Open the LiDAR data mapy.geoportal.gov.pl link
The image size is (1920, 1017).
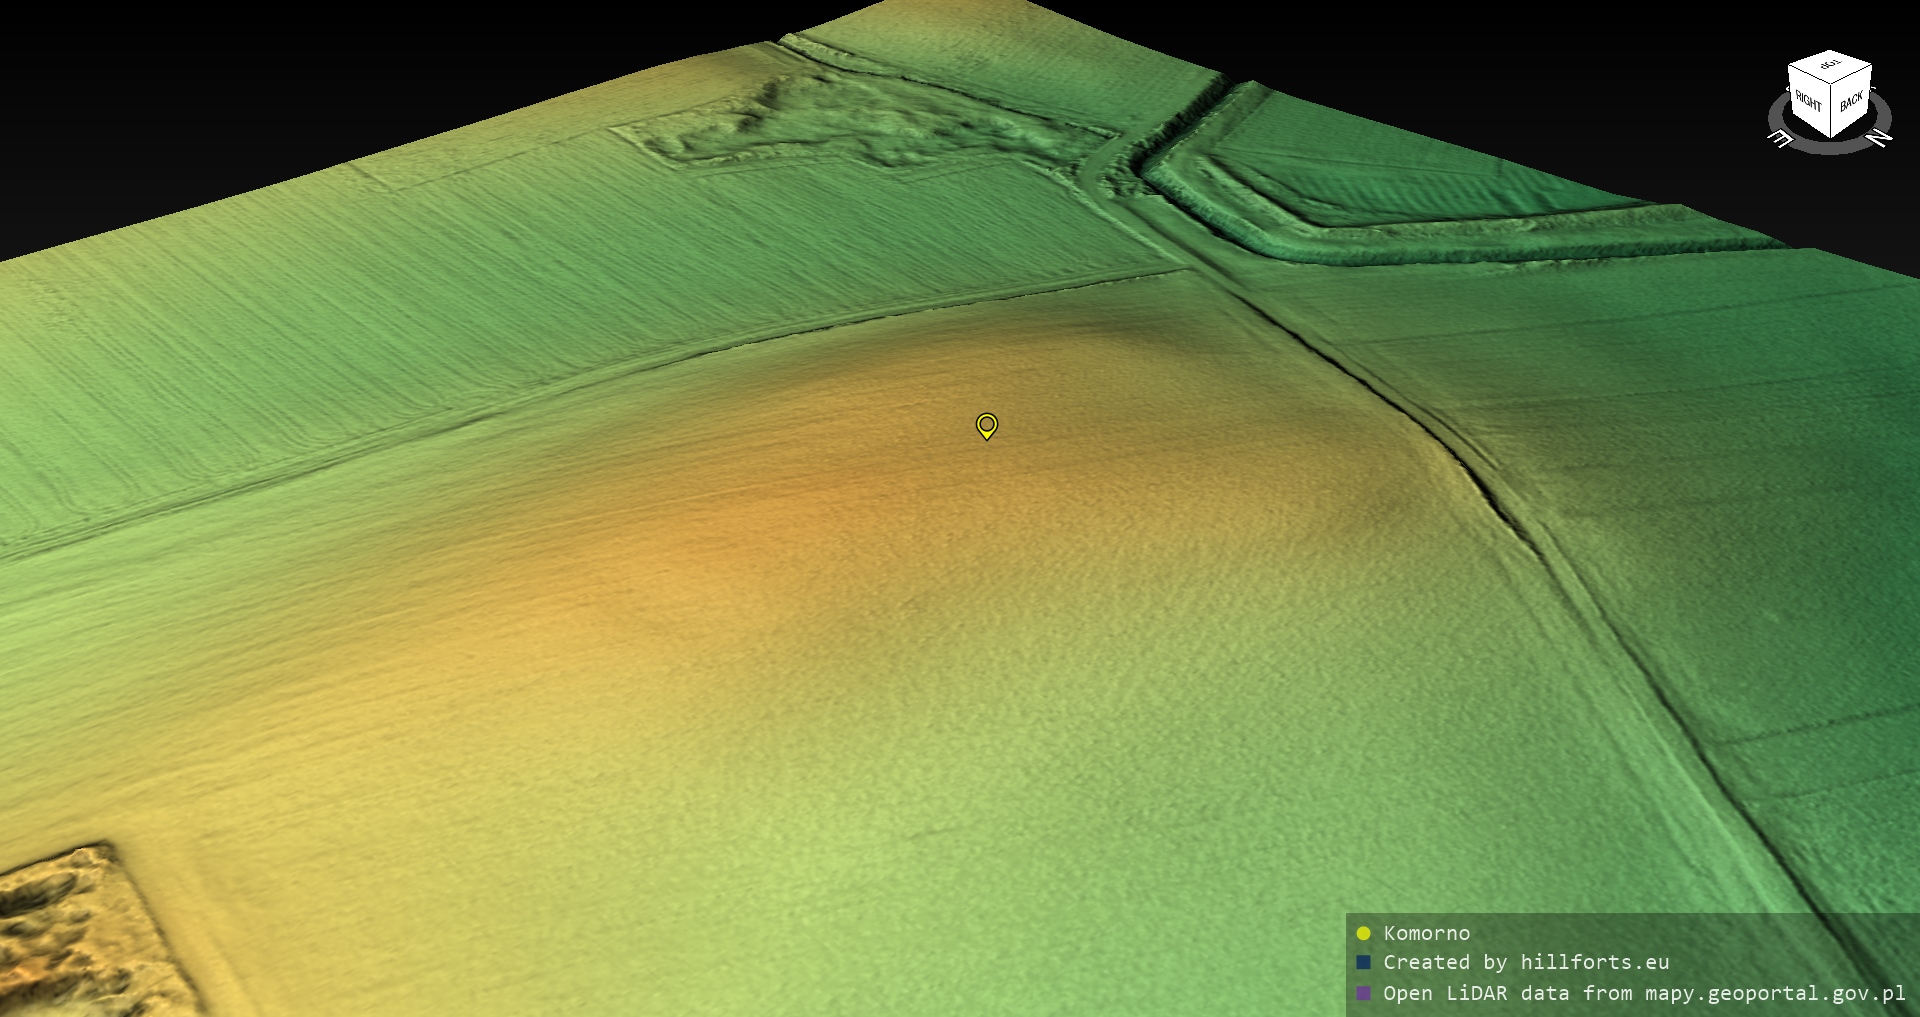1644,993
